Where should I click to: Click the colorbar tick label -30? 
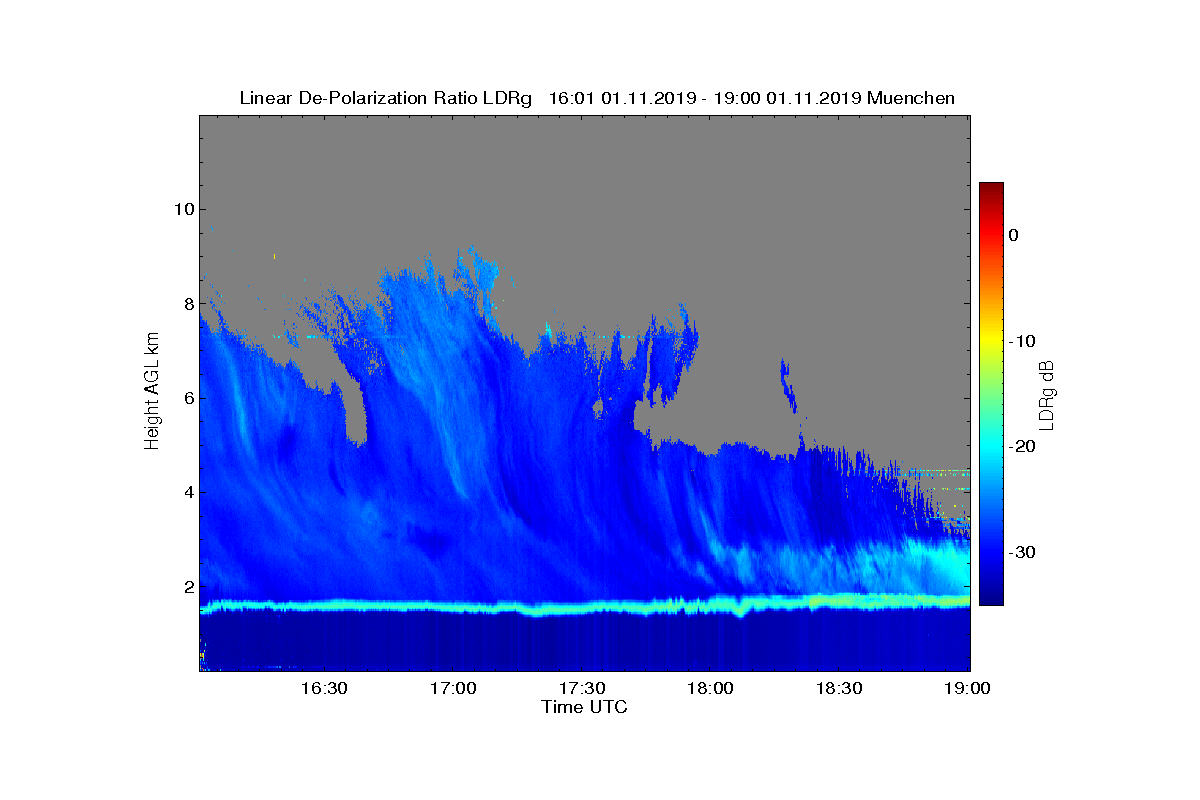pyautogui.click(x=1021, y=553)
